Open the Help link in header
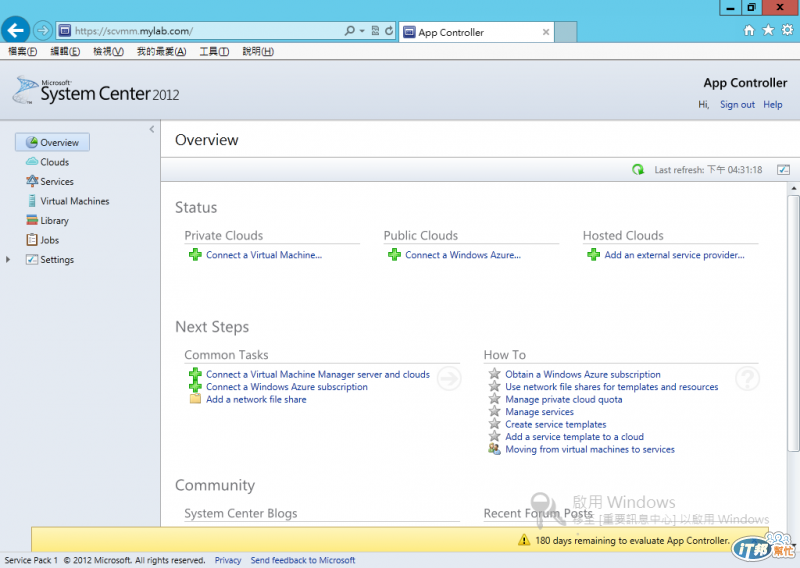 click(772, 104)
